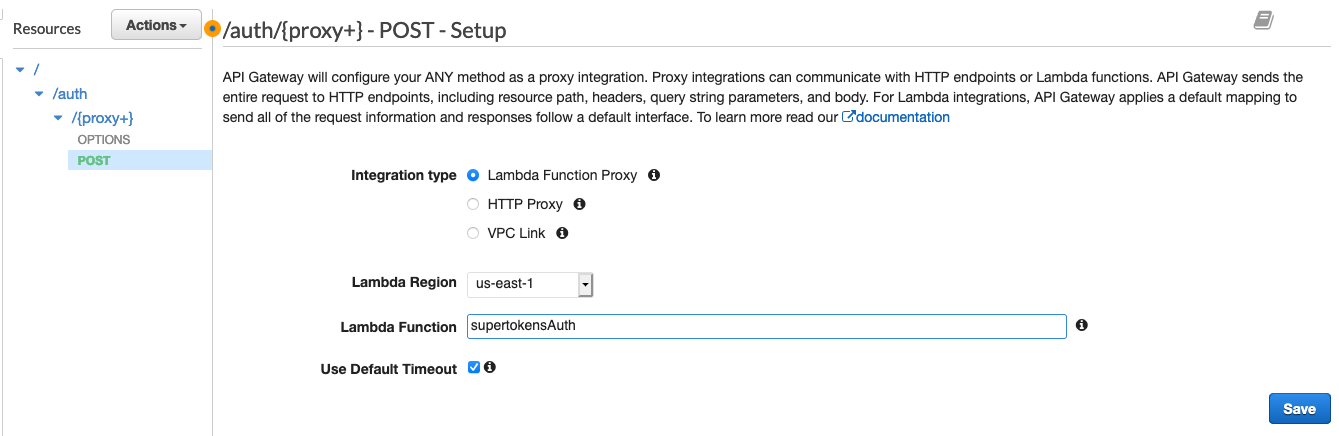The height and width of the screenshot is (436, 1339).
Task: Collapse the /auth resource tree node
Action: pyautogui.click(x=39, y=94)
